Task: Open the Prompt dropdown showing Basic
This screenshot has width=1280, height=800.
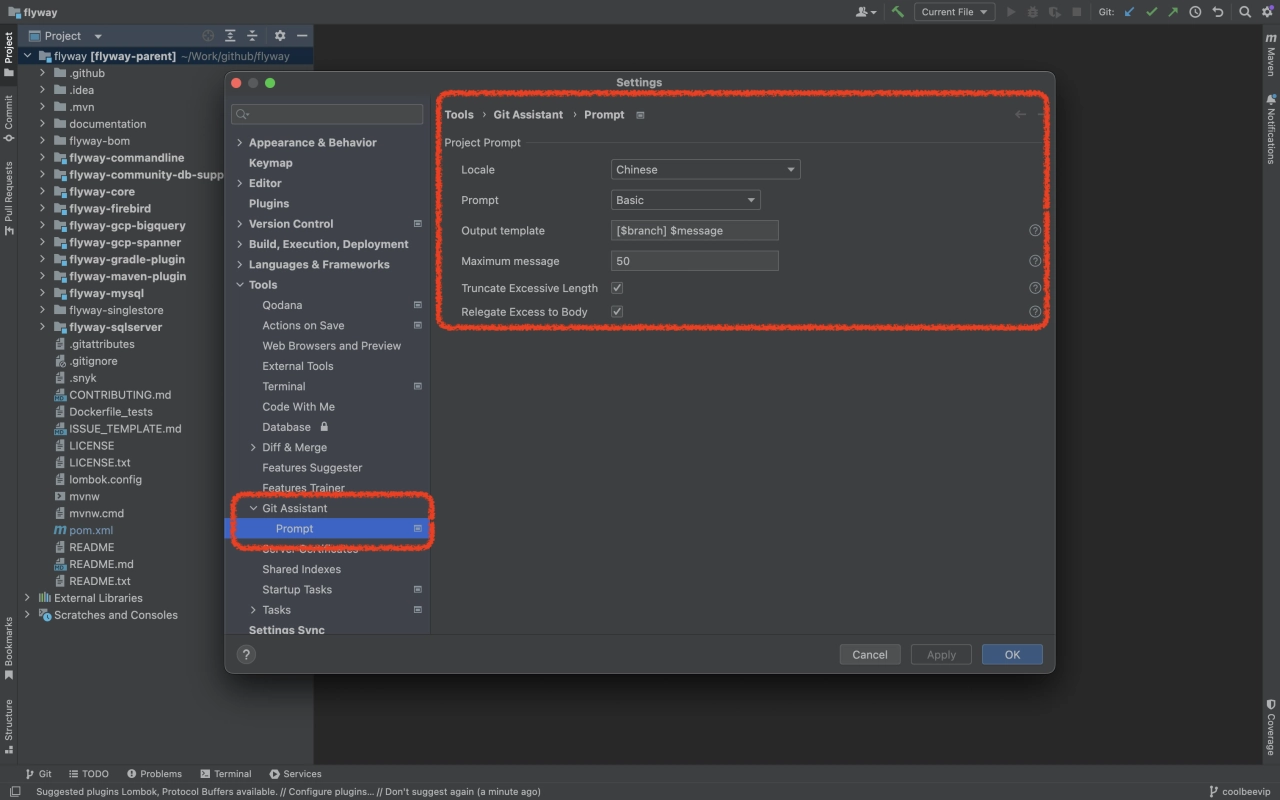Action: coord(685,200)
